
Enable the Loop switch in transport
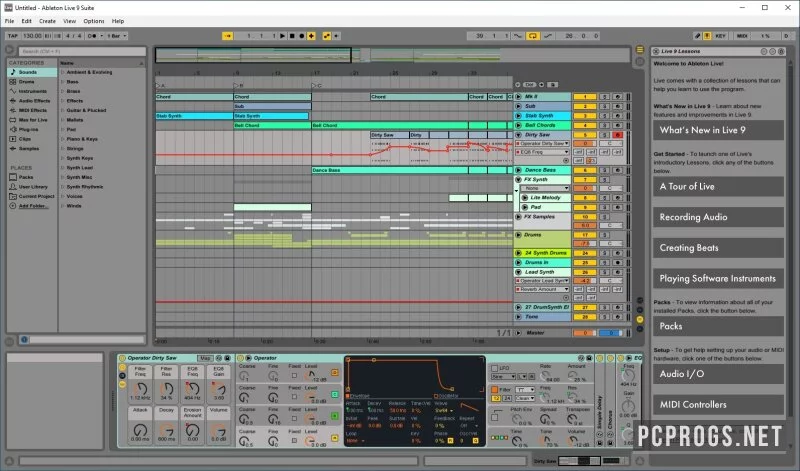point(533,36)
